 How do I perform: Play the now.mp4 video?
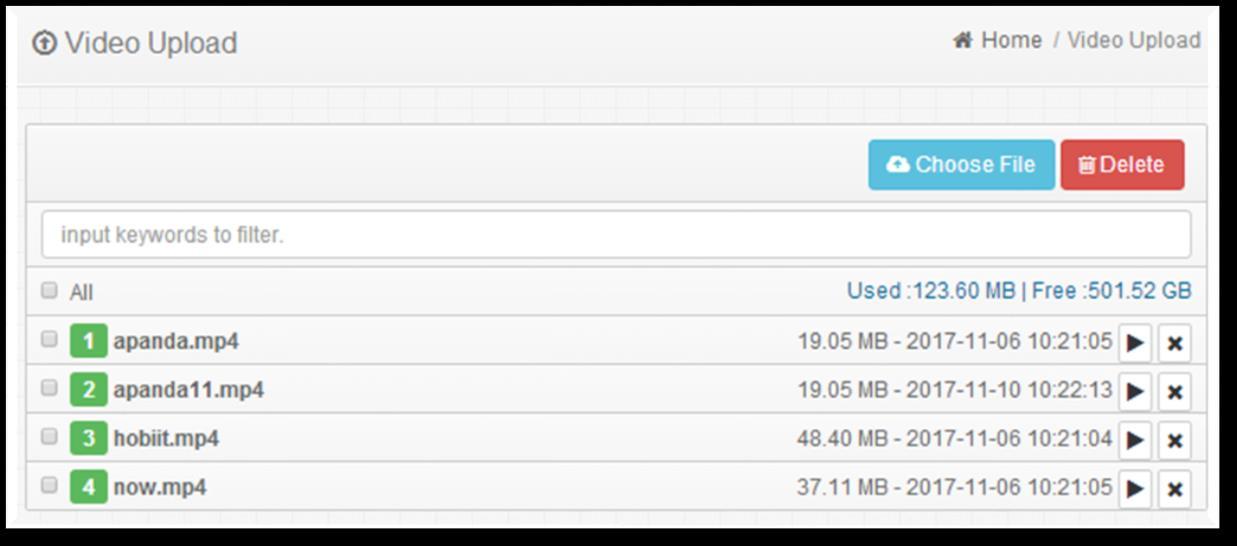(x=1135, y=488)
